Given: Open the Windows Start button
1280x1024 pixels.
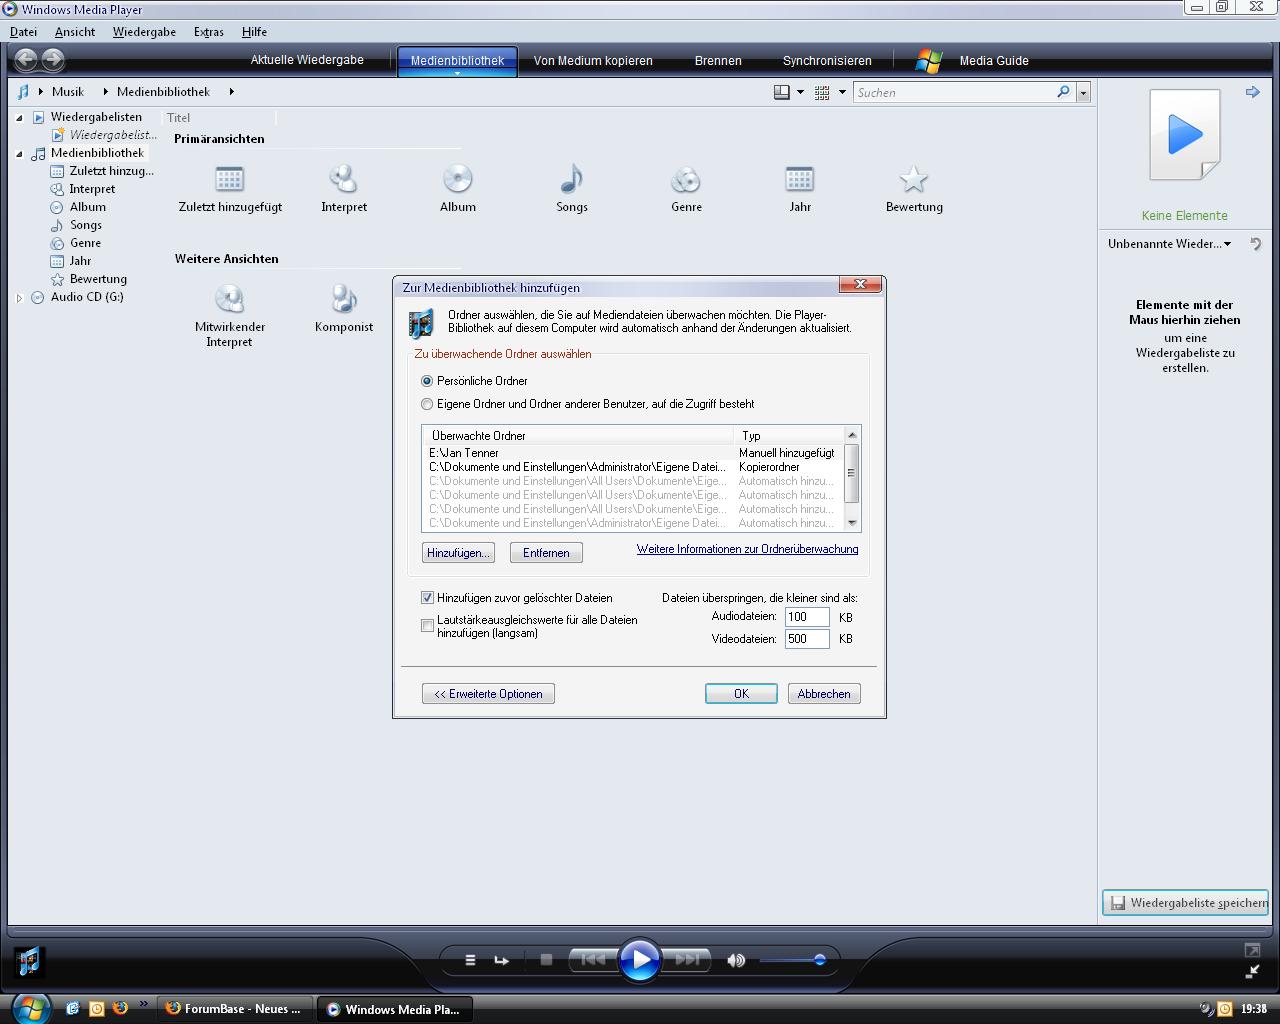Looking at the screenshot, I should coord(30,1008).
